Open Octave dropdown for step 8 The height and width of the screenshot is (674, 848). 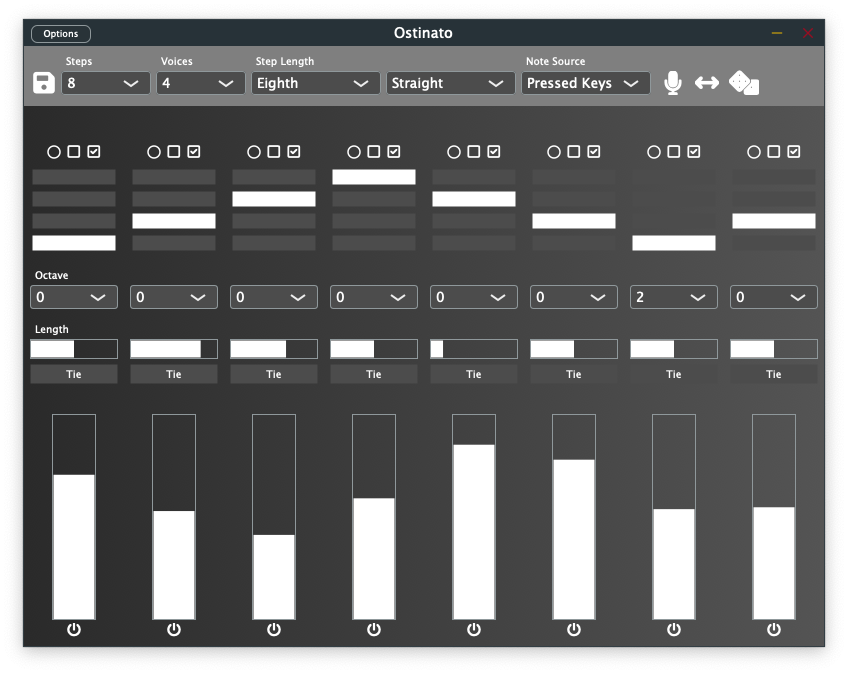(774, 297)
